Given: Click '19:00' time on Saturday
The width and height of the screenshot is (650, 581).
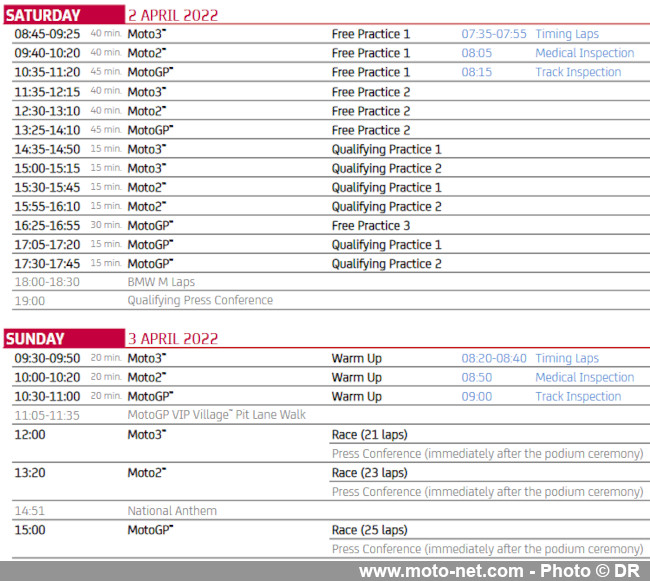Looking at the screenshot, I should coord(30,301).
